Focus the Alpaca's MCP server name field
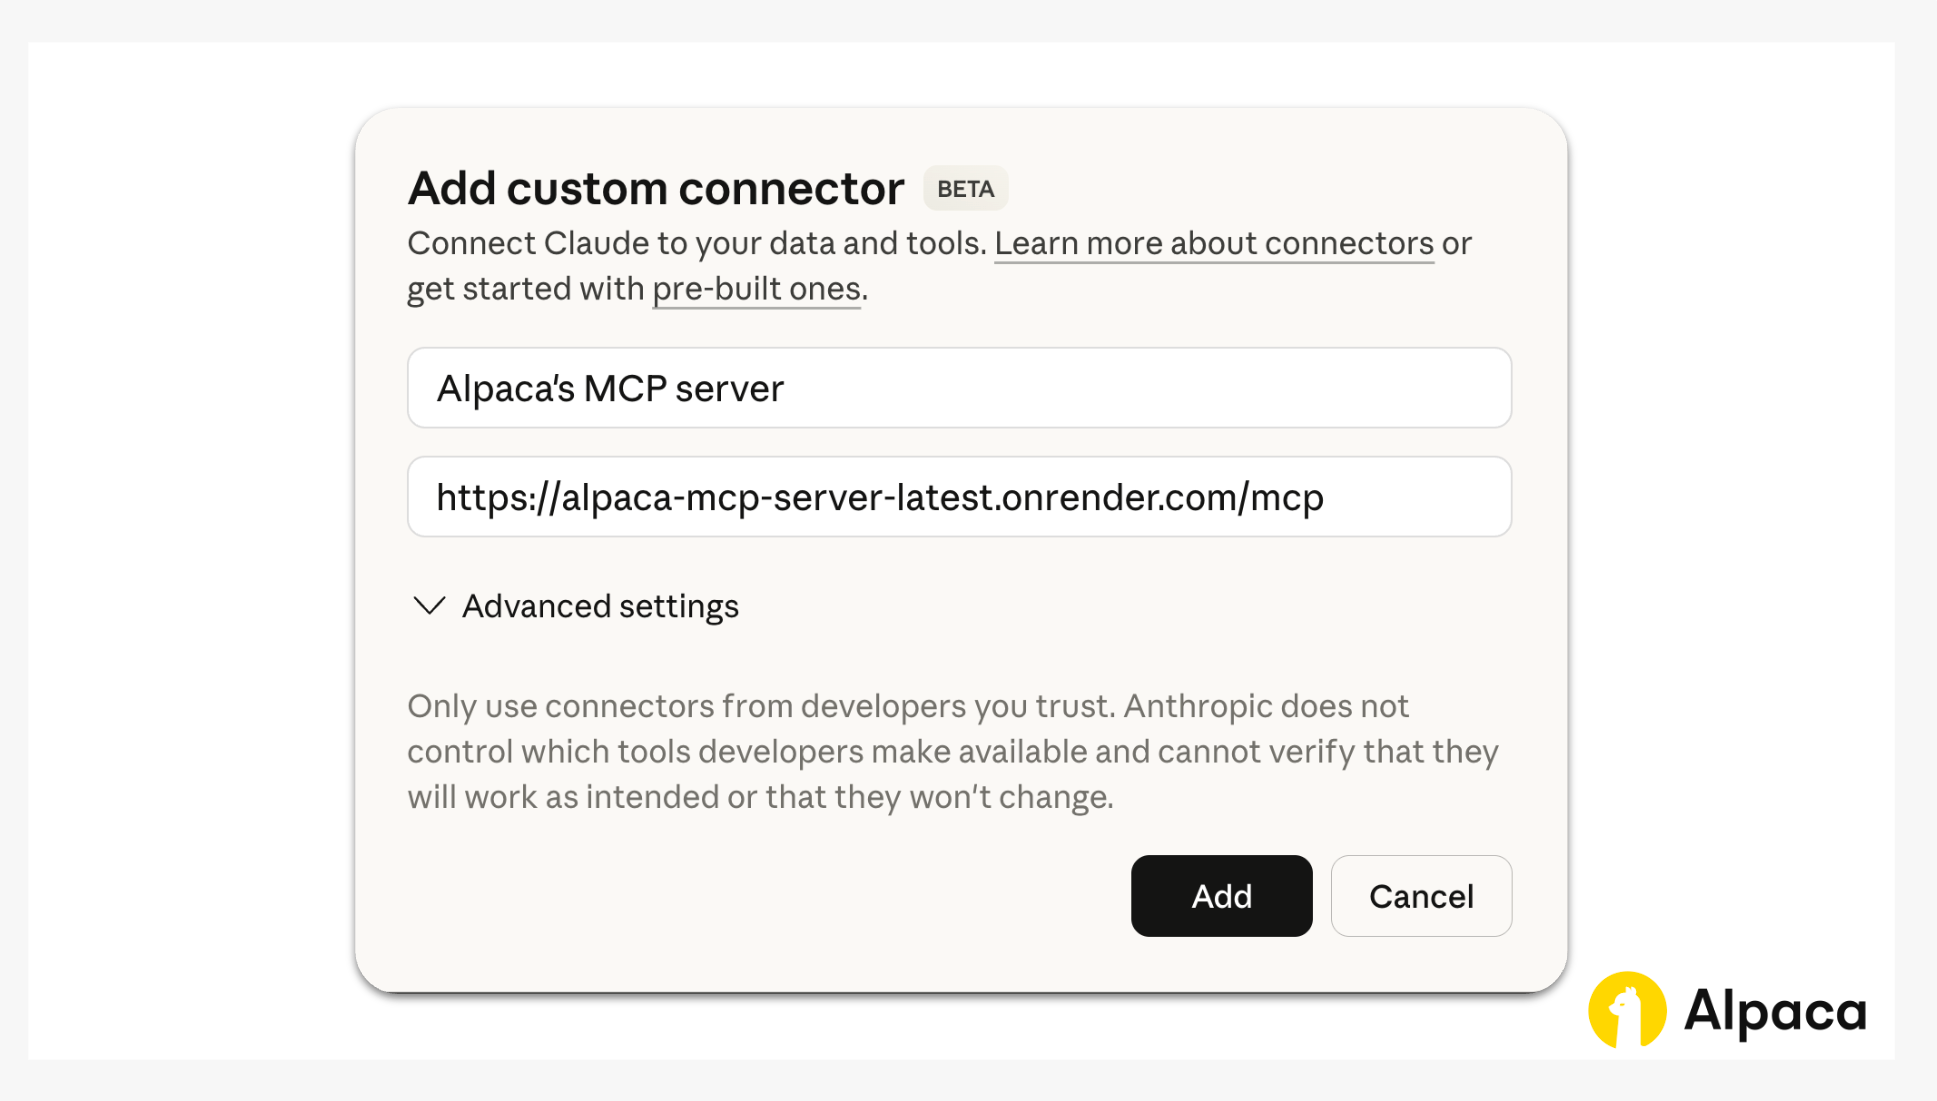The height and width of the screenshot is (1101, 1937). pyautogui.click(x=958, y=388)
